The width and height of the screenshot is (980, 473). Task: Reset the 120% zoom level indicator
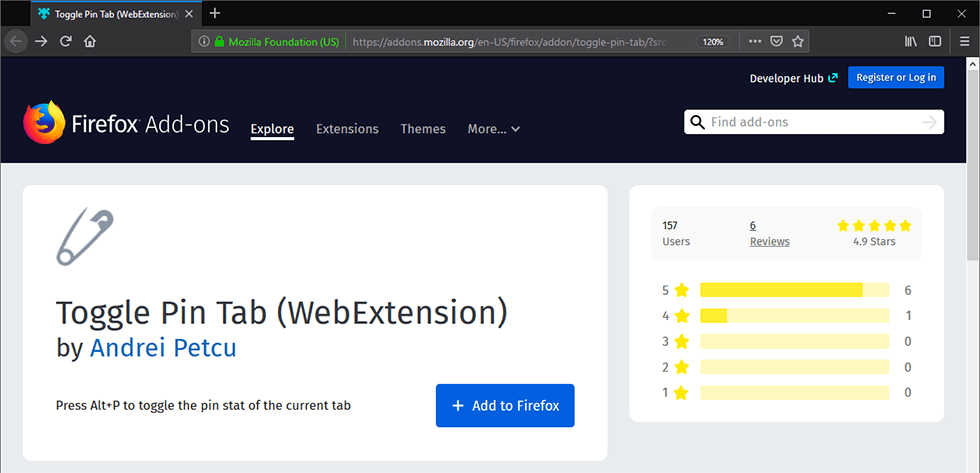click(x=712, y=42)
